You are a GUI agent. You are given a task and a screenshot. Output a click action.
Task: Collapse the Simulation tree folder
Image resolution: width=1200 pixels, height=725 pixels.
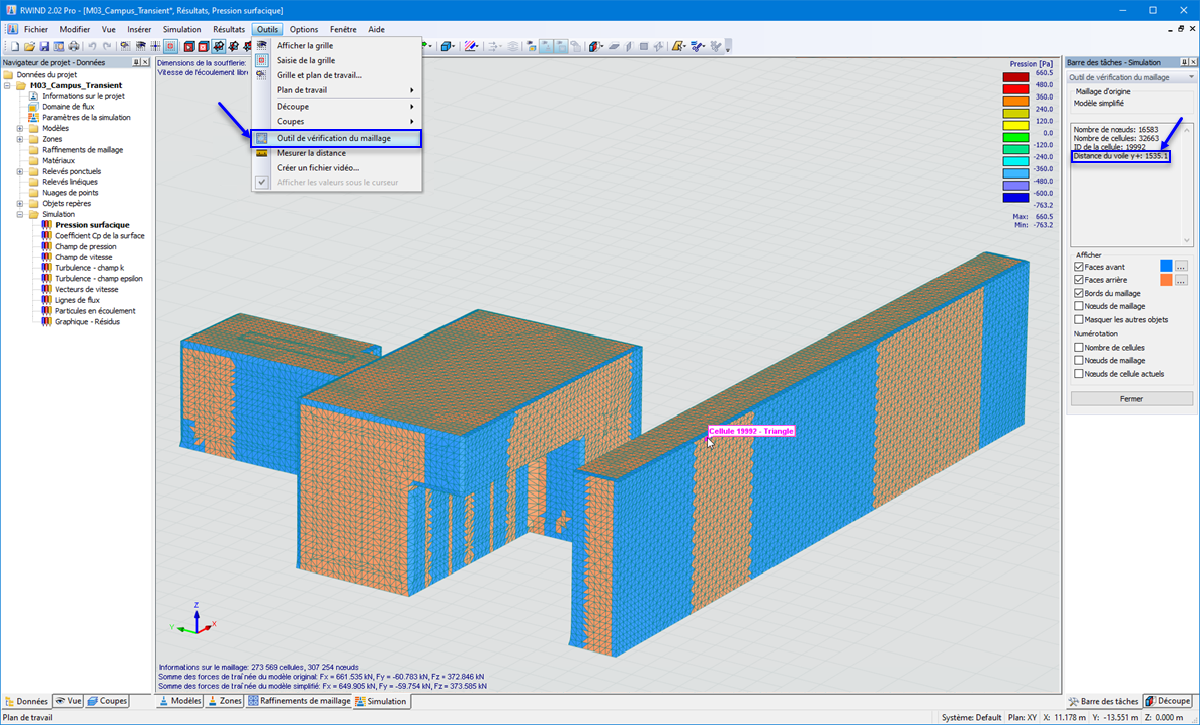pyautogui.click(x=20, y=214)
